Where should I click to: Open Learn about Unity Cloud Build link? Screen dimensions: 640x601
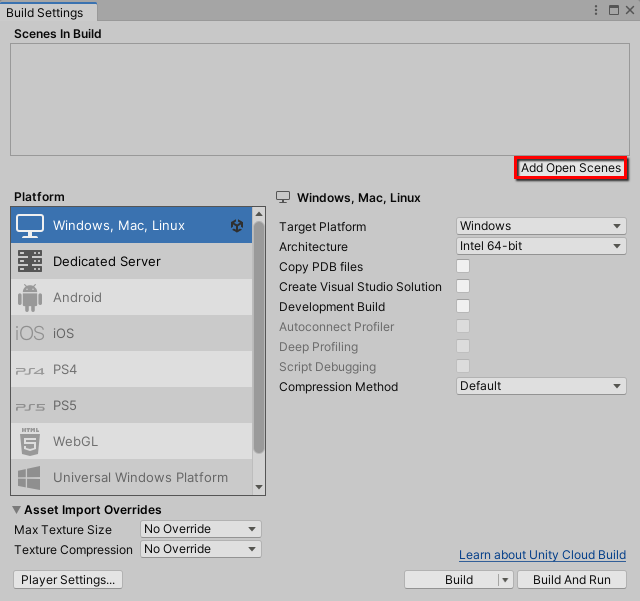(542, 555)
